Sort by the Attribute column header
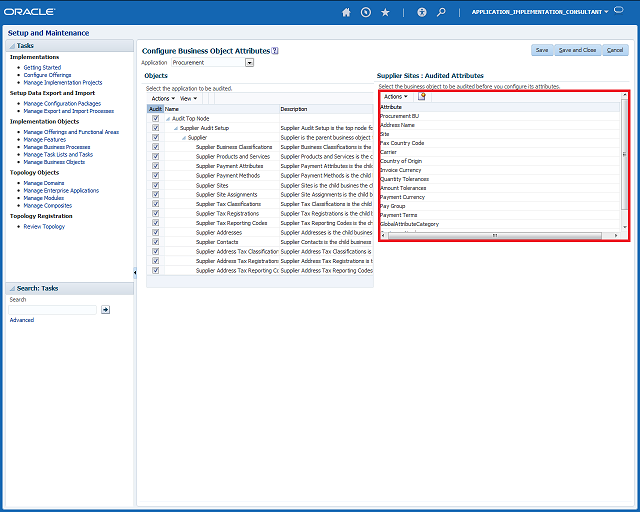Viewport: 640px width, 512px height. click(x=500, y=107)
